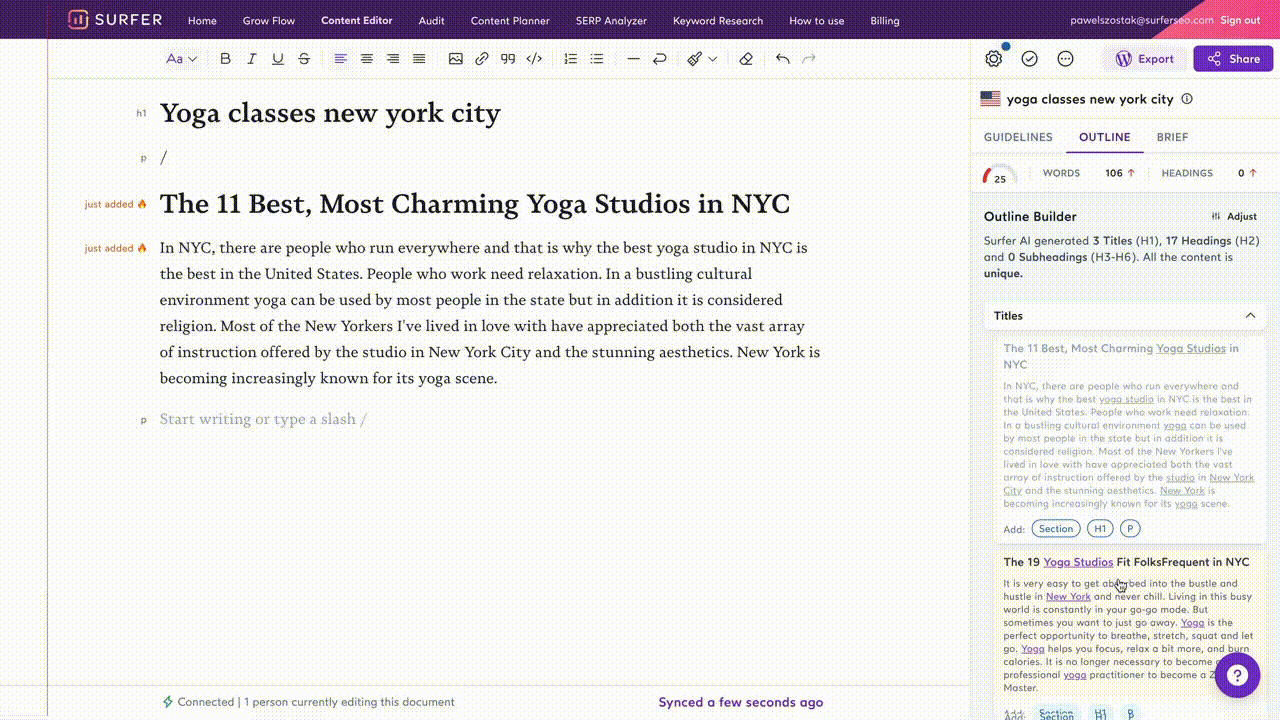Click the help question mark bubble
The height and width of the screenshot is (720, 1280).
pos(1237,675)
